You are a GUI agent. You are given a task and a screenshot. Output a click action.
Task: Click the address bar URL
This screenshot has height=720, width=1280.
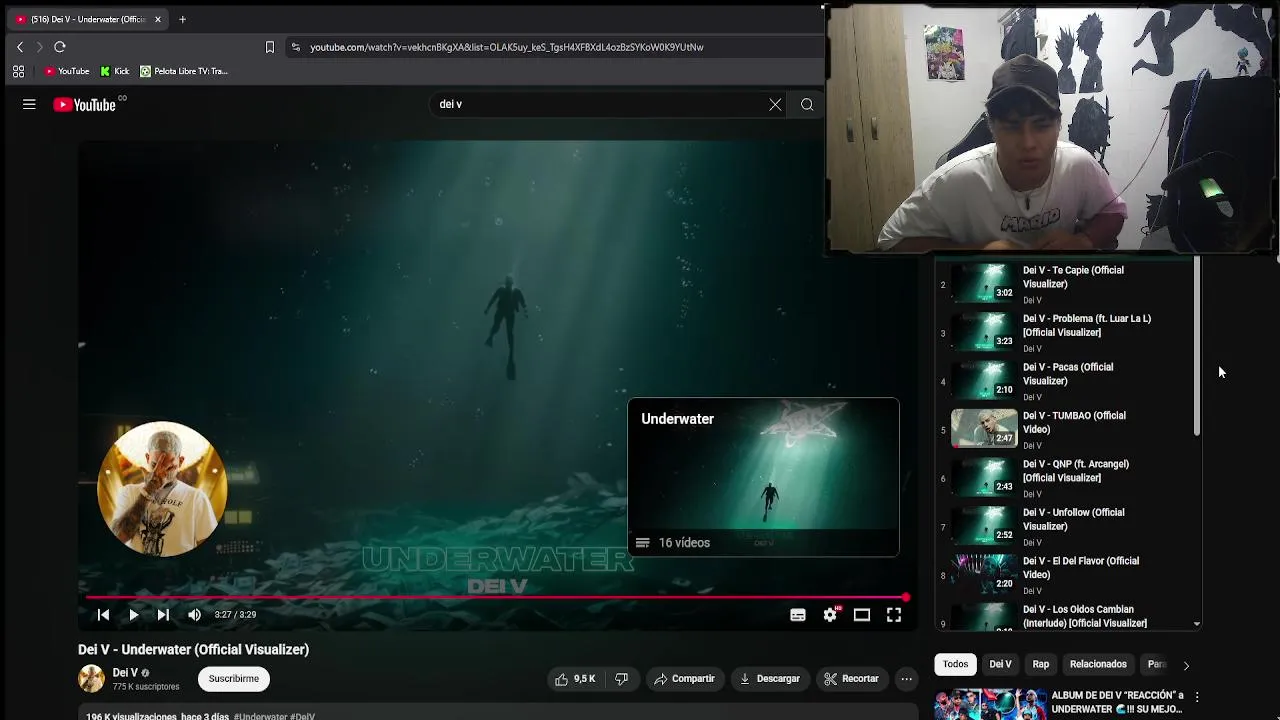click(x=506, y=47)
